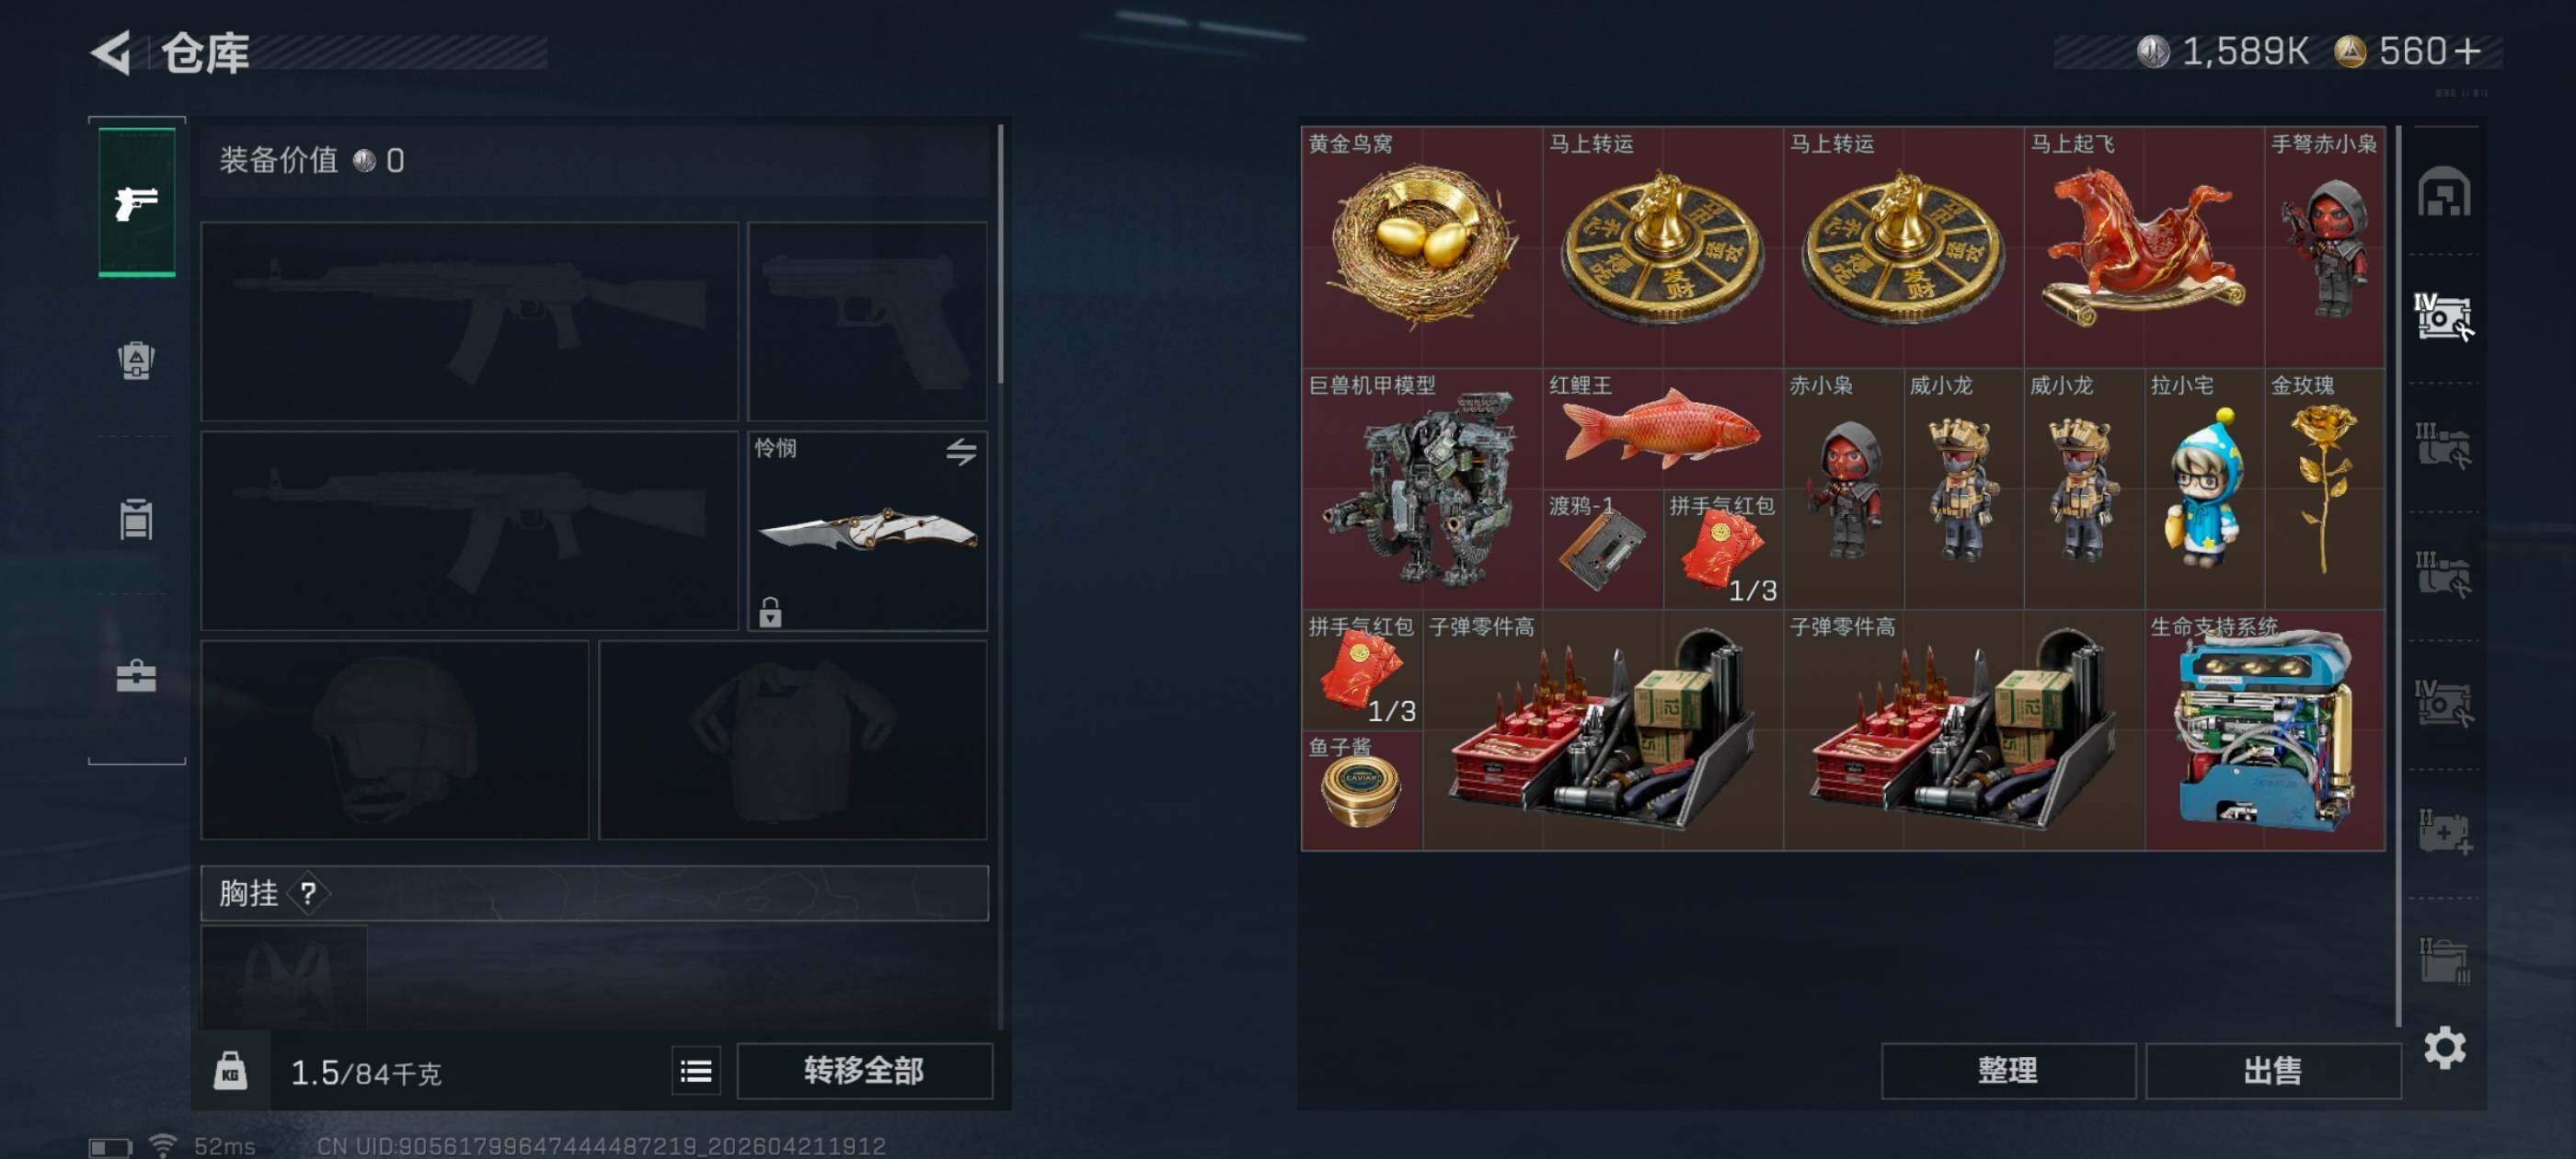Open the list view icon beside 转移全部
This screenshot has width=2576, height=1159.
click(696, 1072)
